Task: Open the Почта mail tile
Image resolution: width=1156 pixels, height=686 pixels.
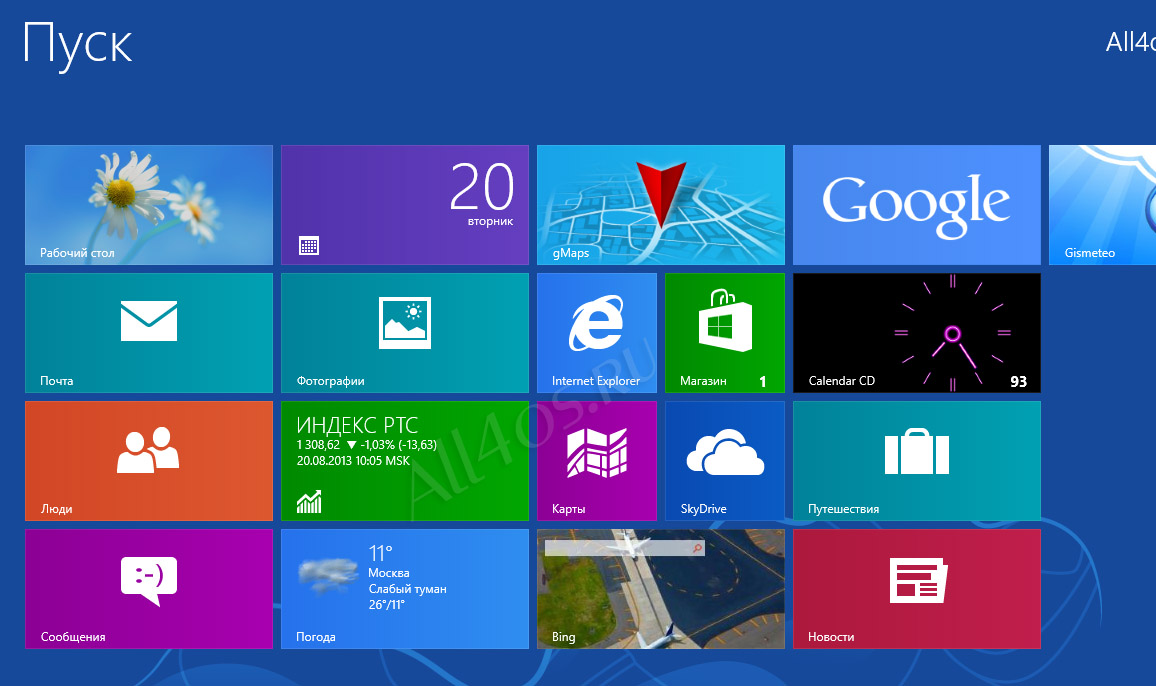Action: point(149,333)
